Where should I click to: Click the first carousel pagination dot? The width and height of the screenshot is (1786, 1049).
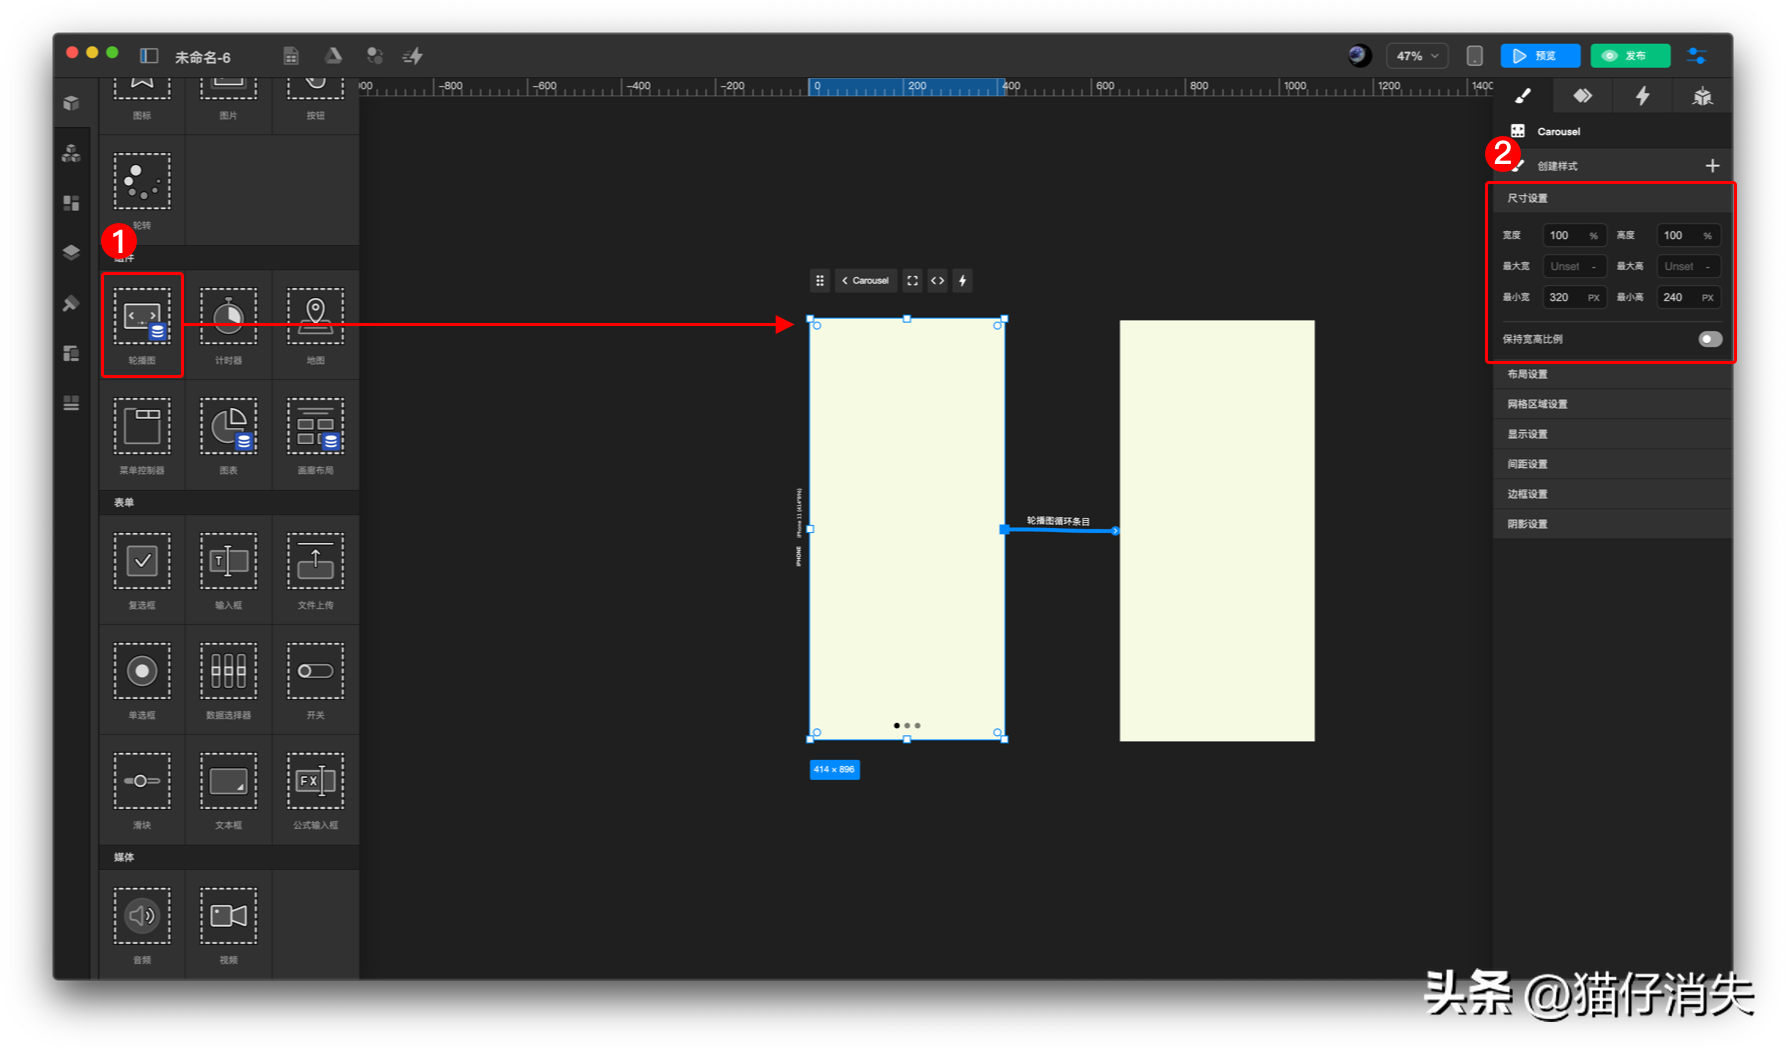pyautogui.click(x=896, y=726)
